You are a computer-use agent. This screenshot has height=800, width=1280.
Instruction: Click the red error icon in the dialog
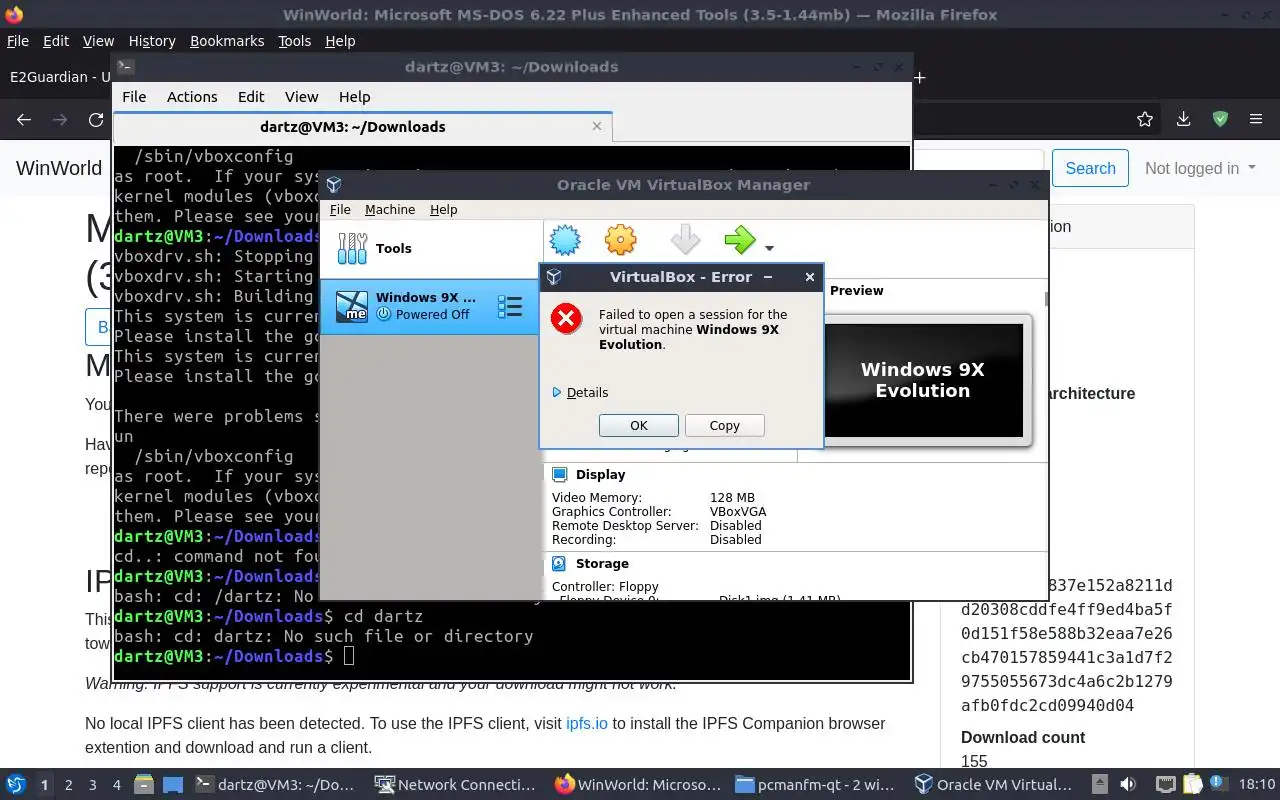pos(566,319)
